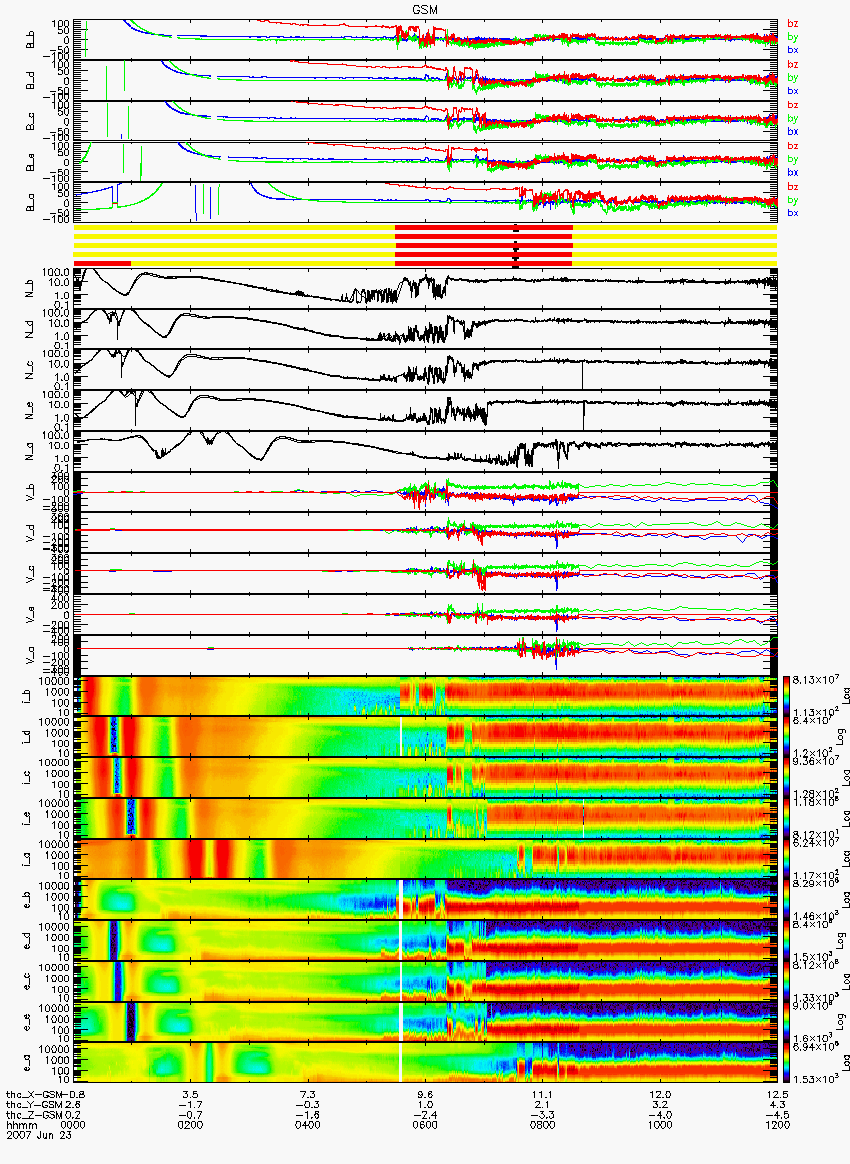Image resolution: width=850 pixels, height=1164 pixels.
Task: Click the N_e axis label
Action: [x=30, y=410]
